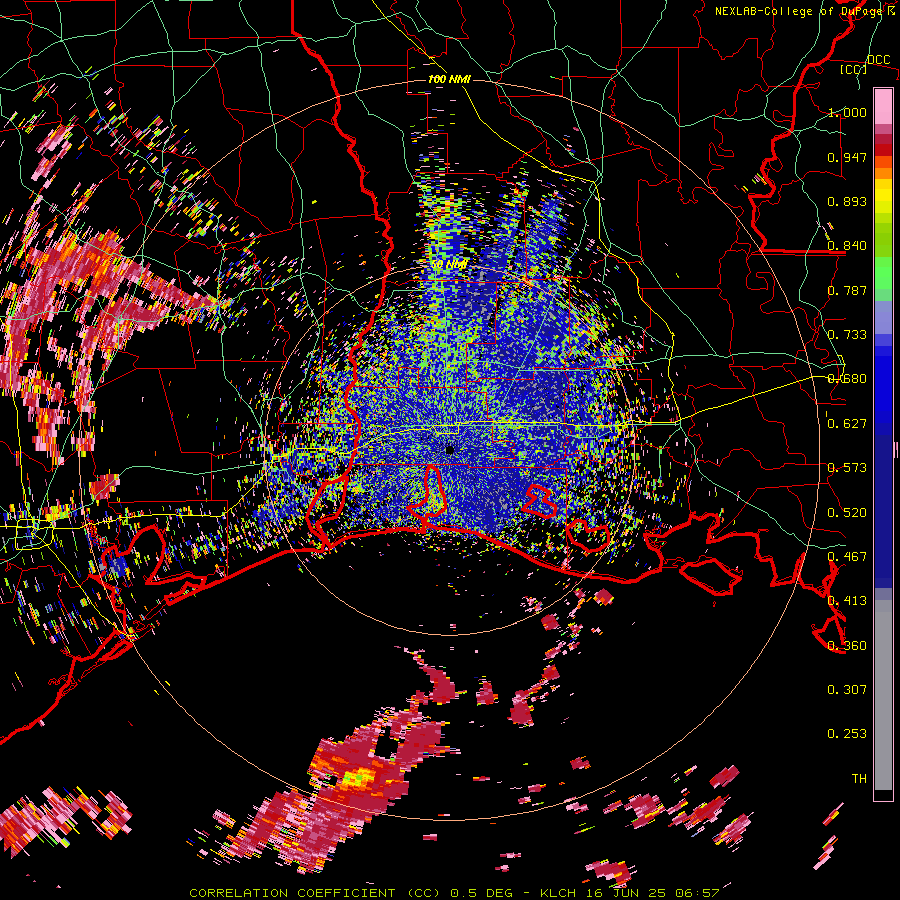This screenshot has width=900, height=900.
Task: Click the 0.787 legend value
Action: (x=847, y=290)
